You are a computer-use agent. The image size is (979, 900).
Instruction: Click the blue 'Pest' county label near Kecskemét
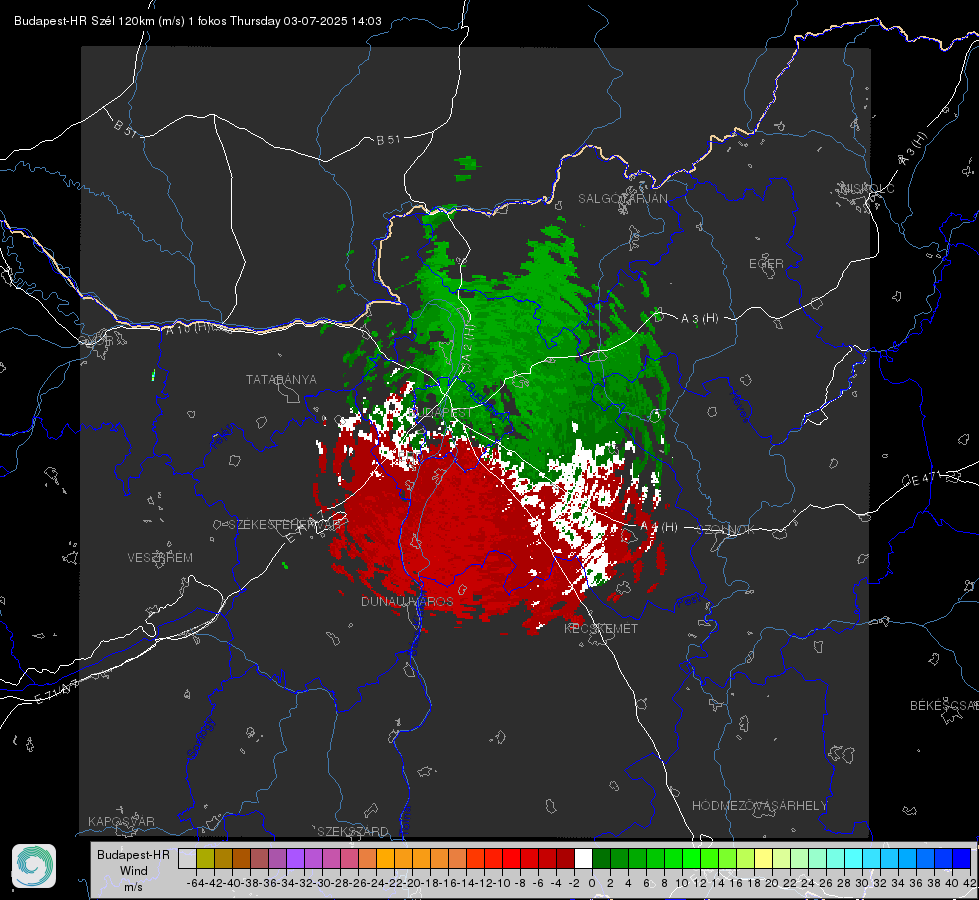tap(688, 601)
